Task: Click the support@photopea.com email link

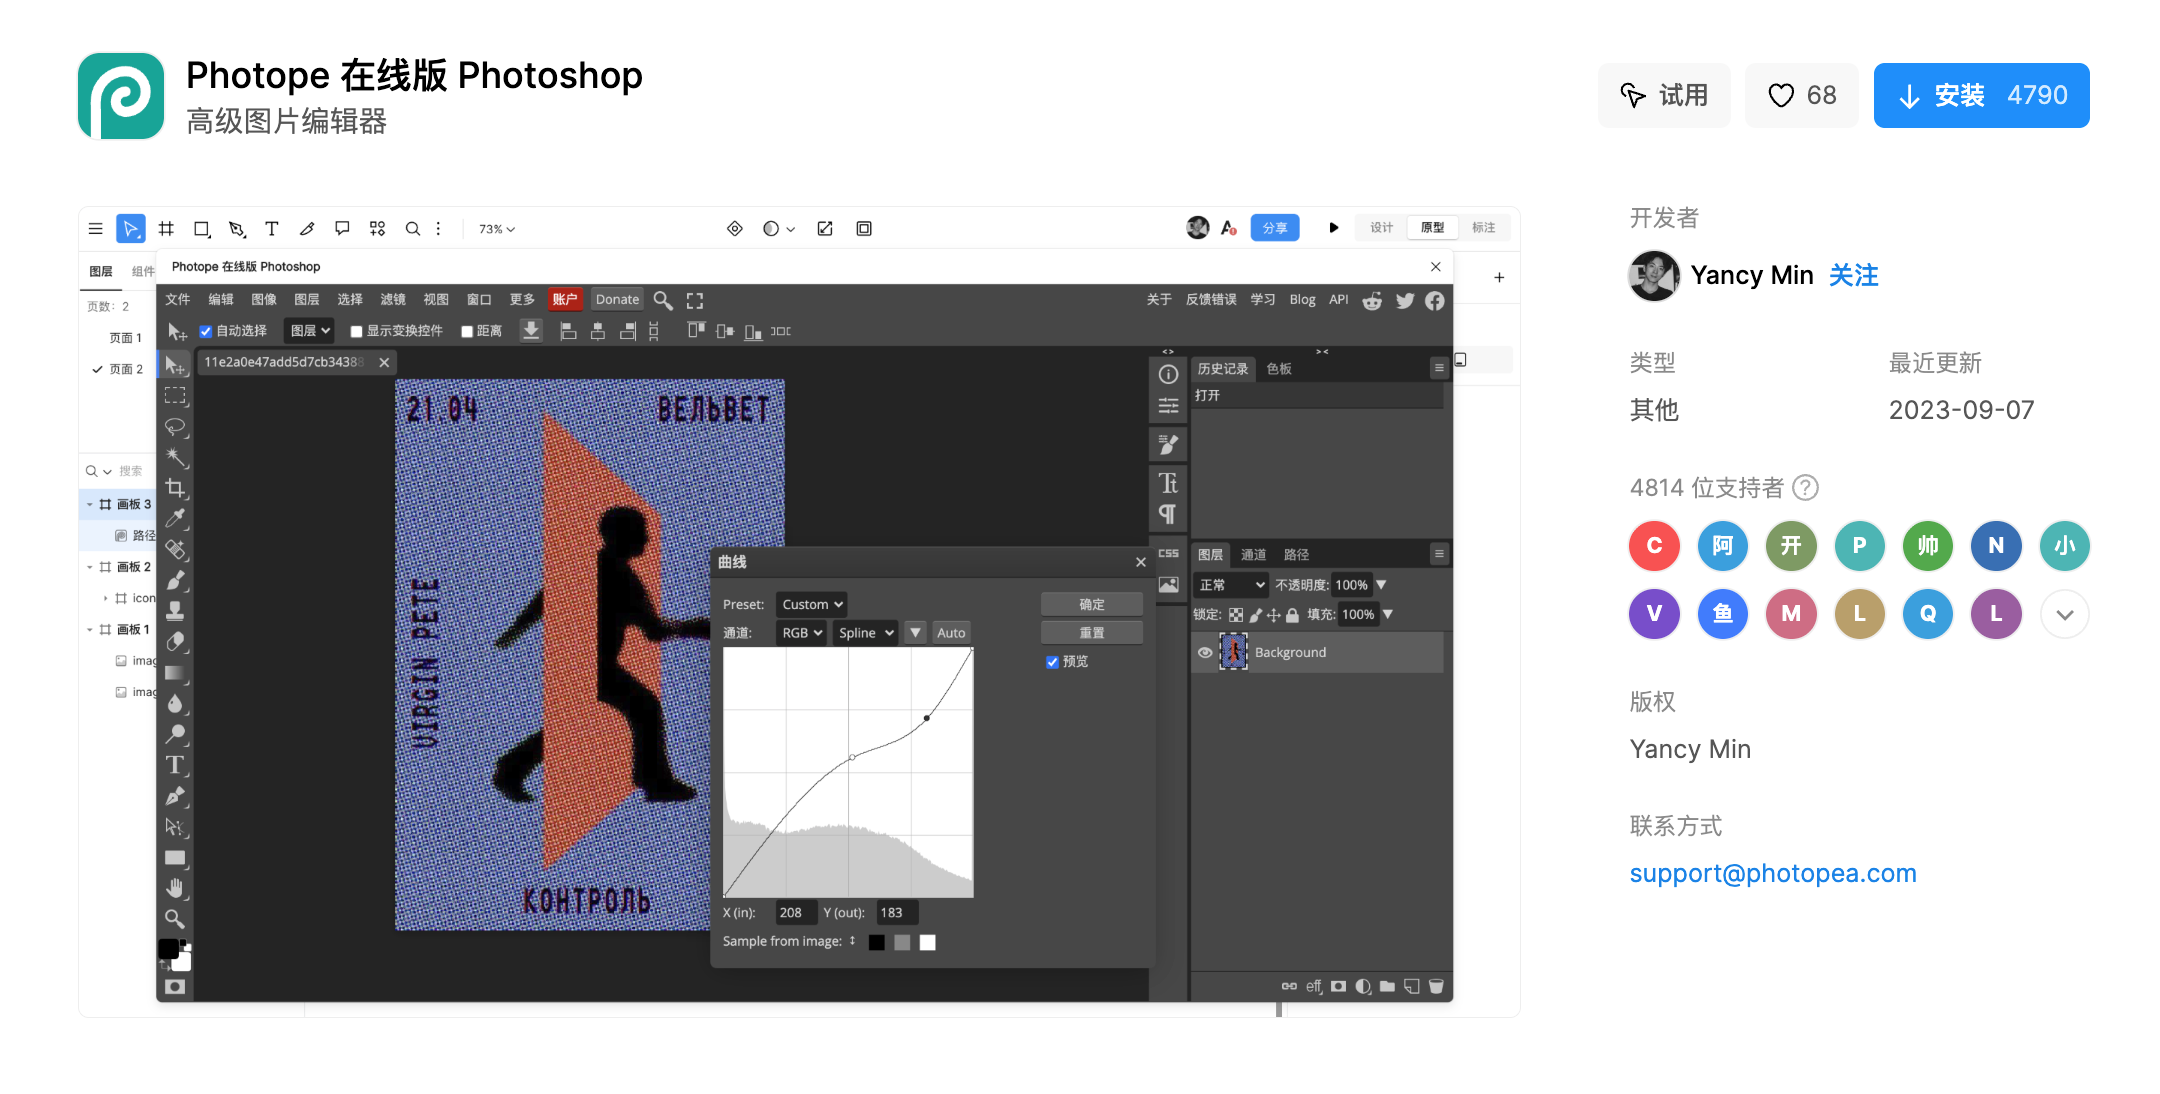Action: (1772, 873)
